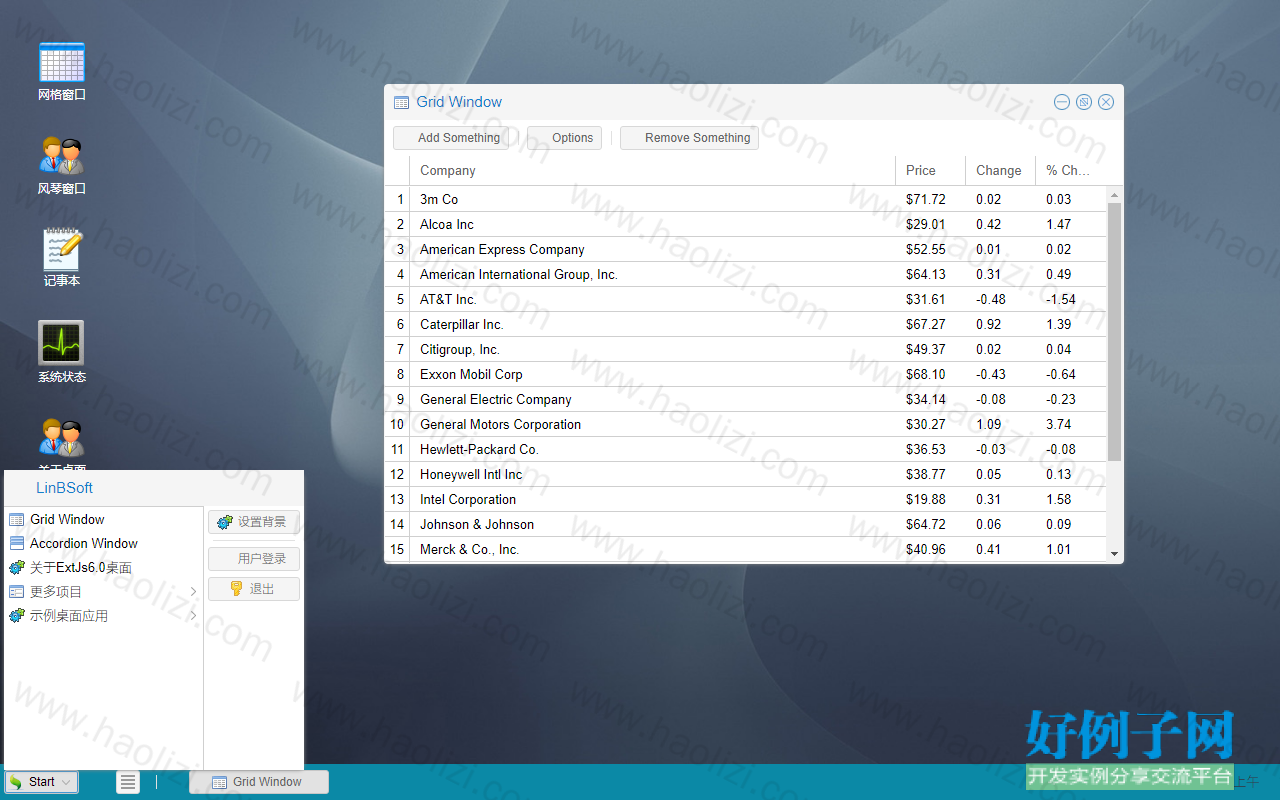Click the grid scrollbar down arrow

pos(1115,554)
